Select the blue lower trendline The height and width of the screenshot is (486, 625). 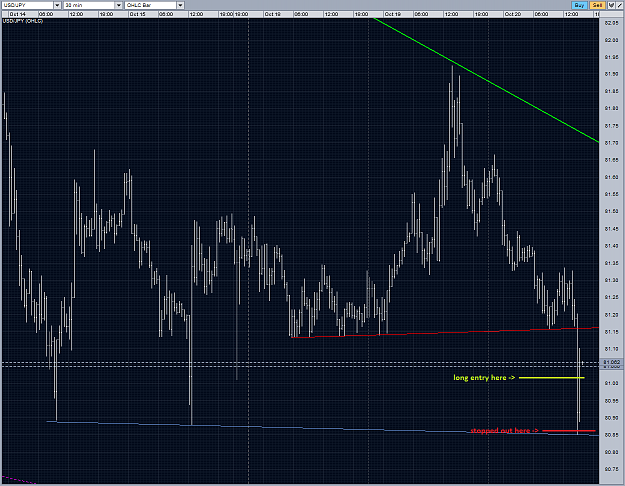pyautogui.click(x=322, y=428)
